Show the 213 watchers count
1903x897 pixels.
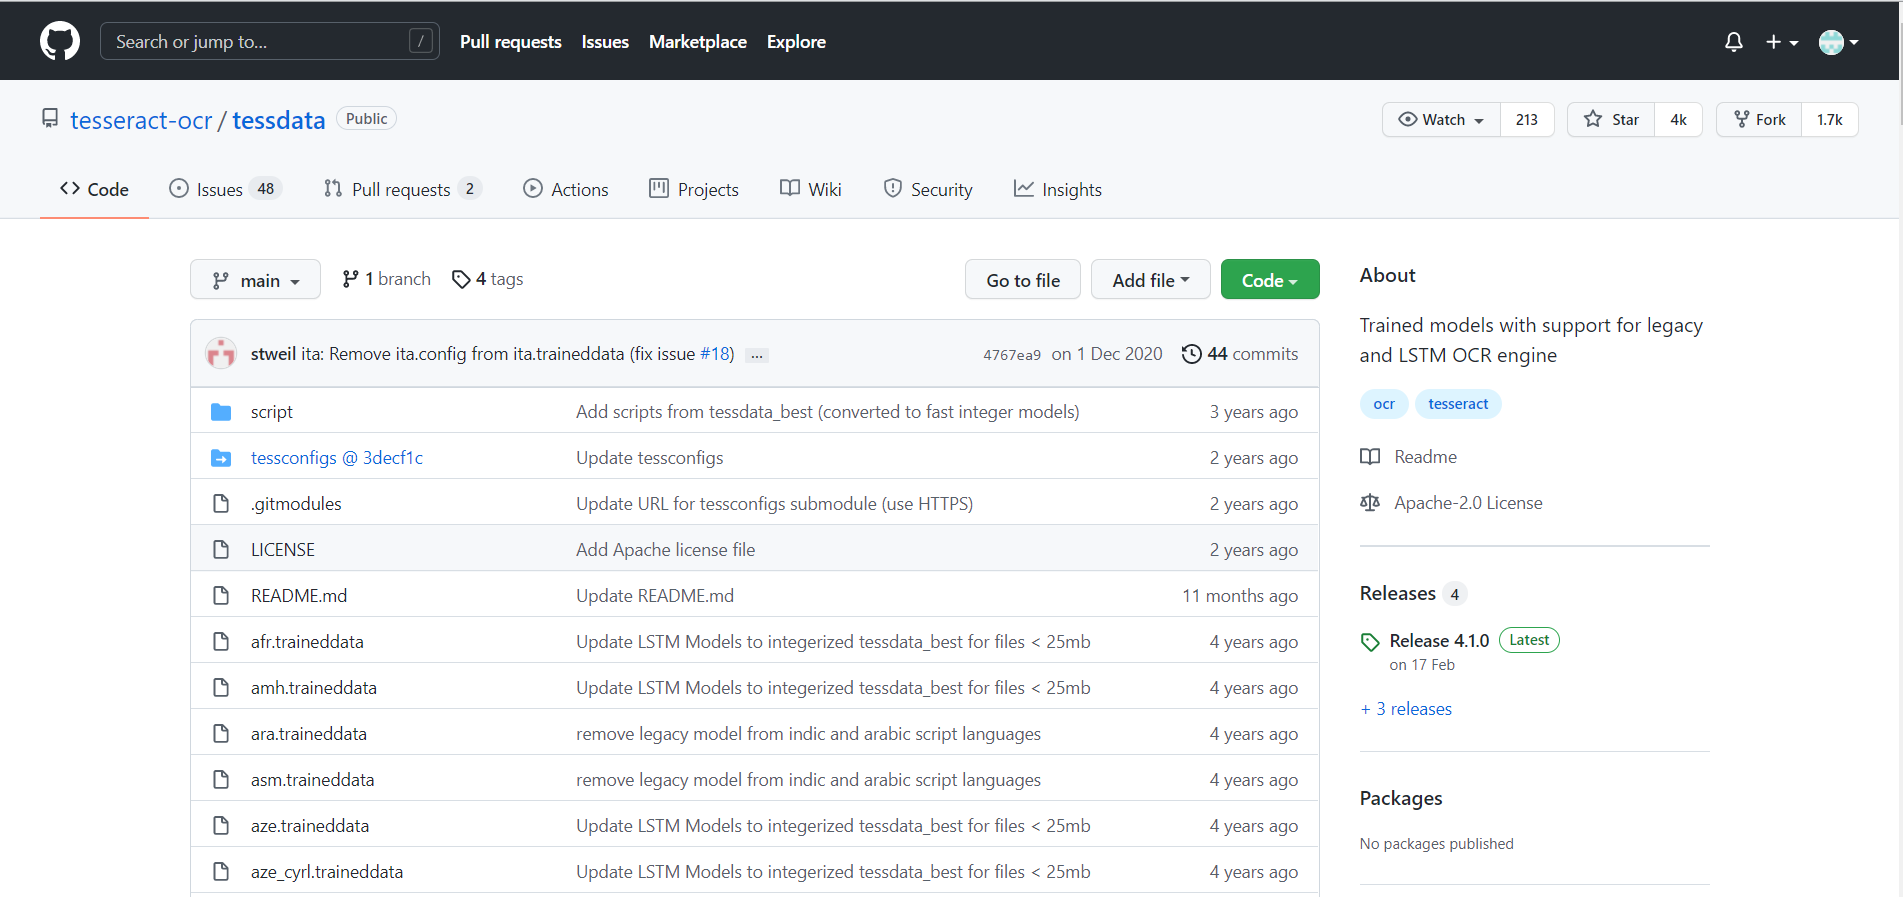1527,119
